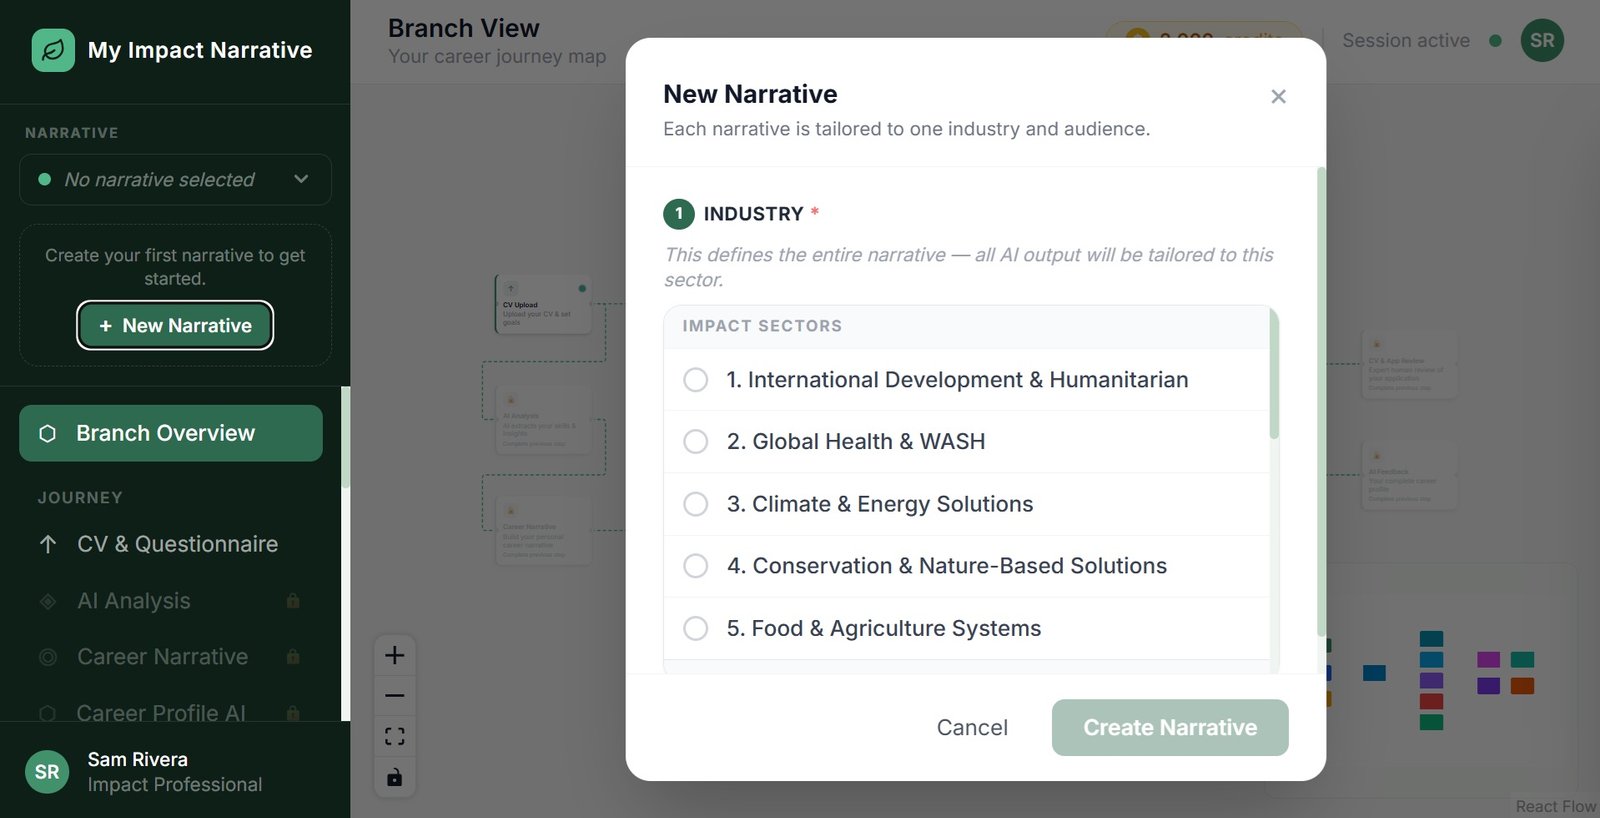1600x818 pixels.
Task: Toggle the canvas interactivity lock
Action: (x=395, y=777)
